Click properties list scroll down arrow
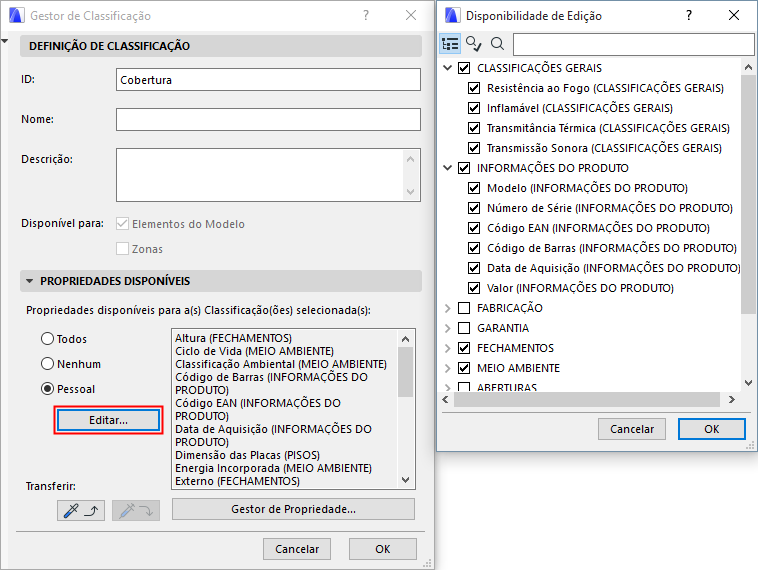The image size is (758, 570). click(406, 480)
